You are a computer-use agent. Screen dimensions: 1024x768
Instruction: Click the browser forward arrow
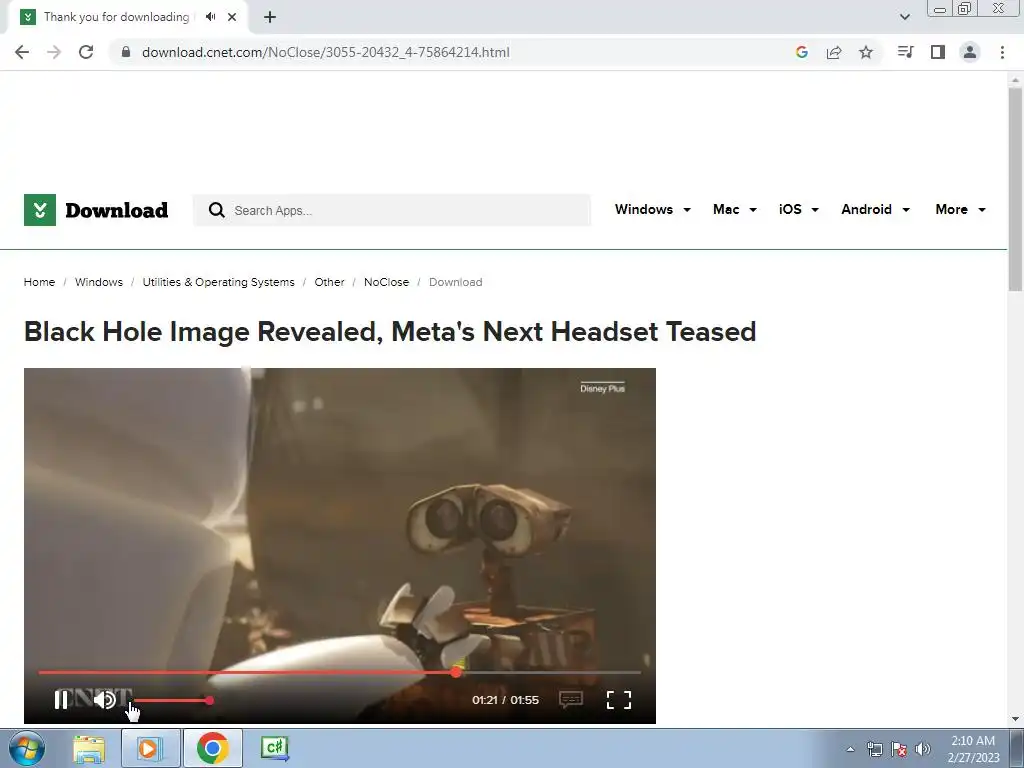click(x=54, y=52)
